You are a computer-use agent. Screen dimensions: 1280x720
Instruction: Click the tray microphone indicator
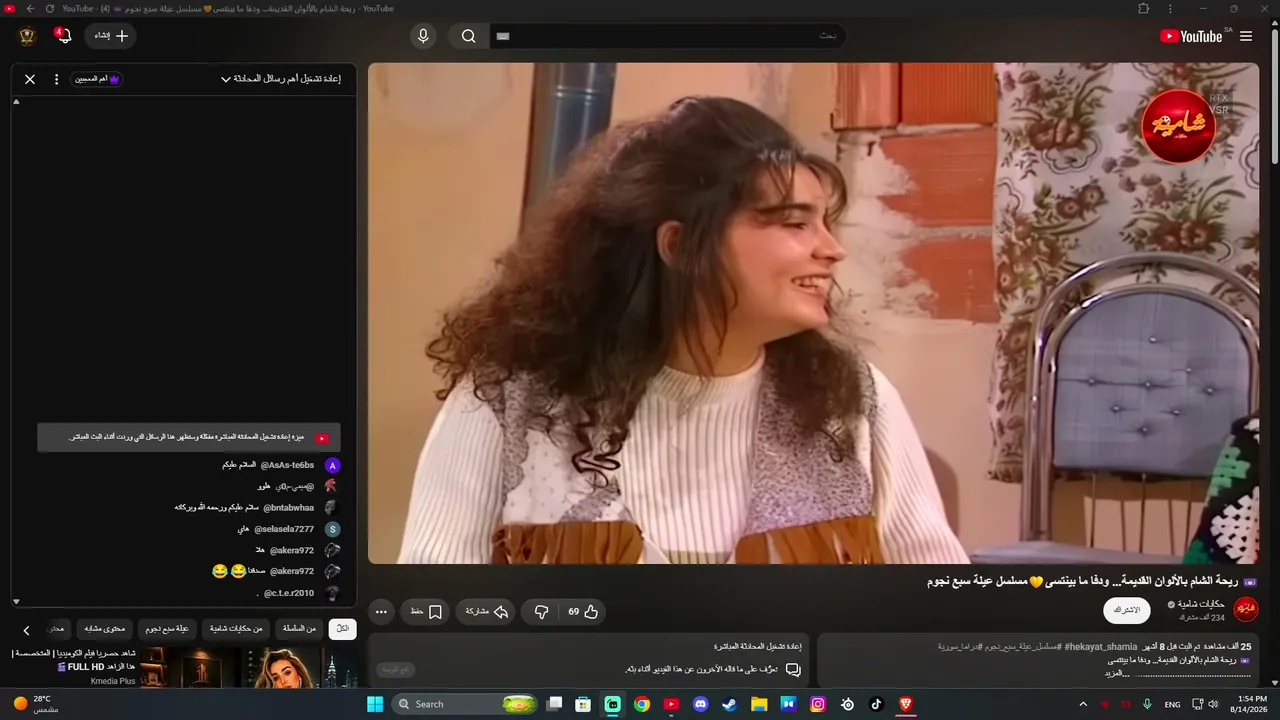click(1147, 704)
